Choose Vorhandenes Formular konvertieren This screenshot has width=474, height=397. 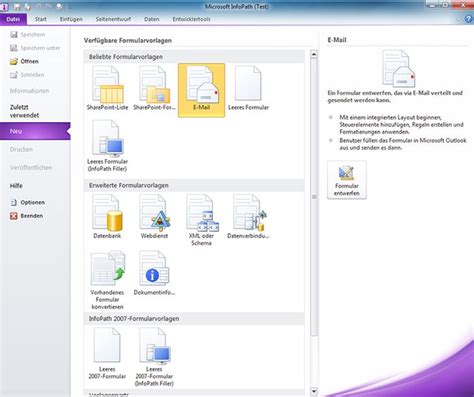[107, 281]
